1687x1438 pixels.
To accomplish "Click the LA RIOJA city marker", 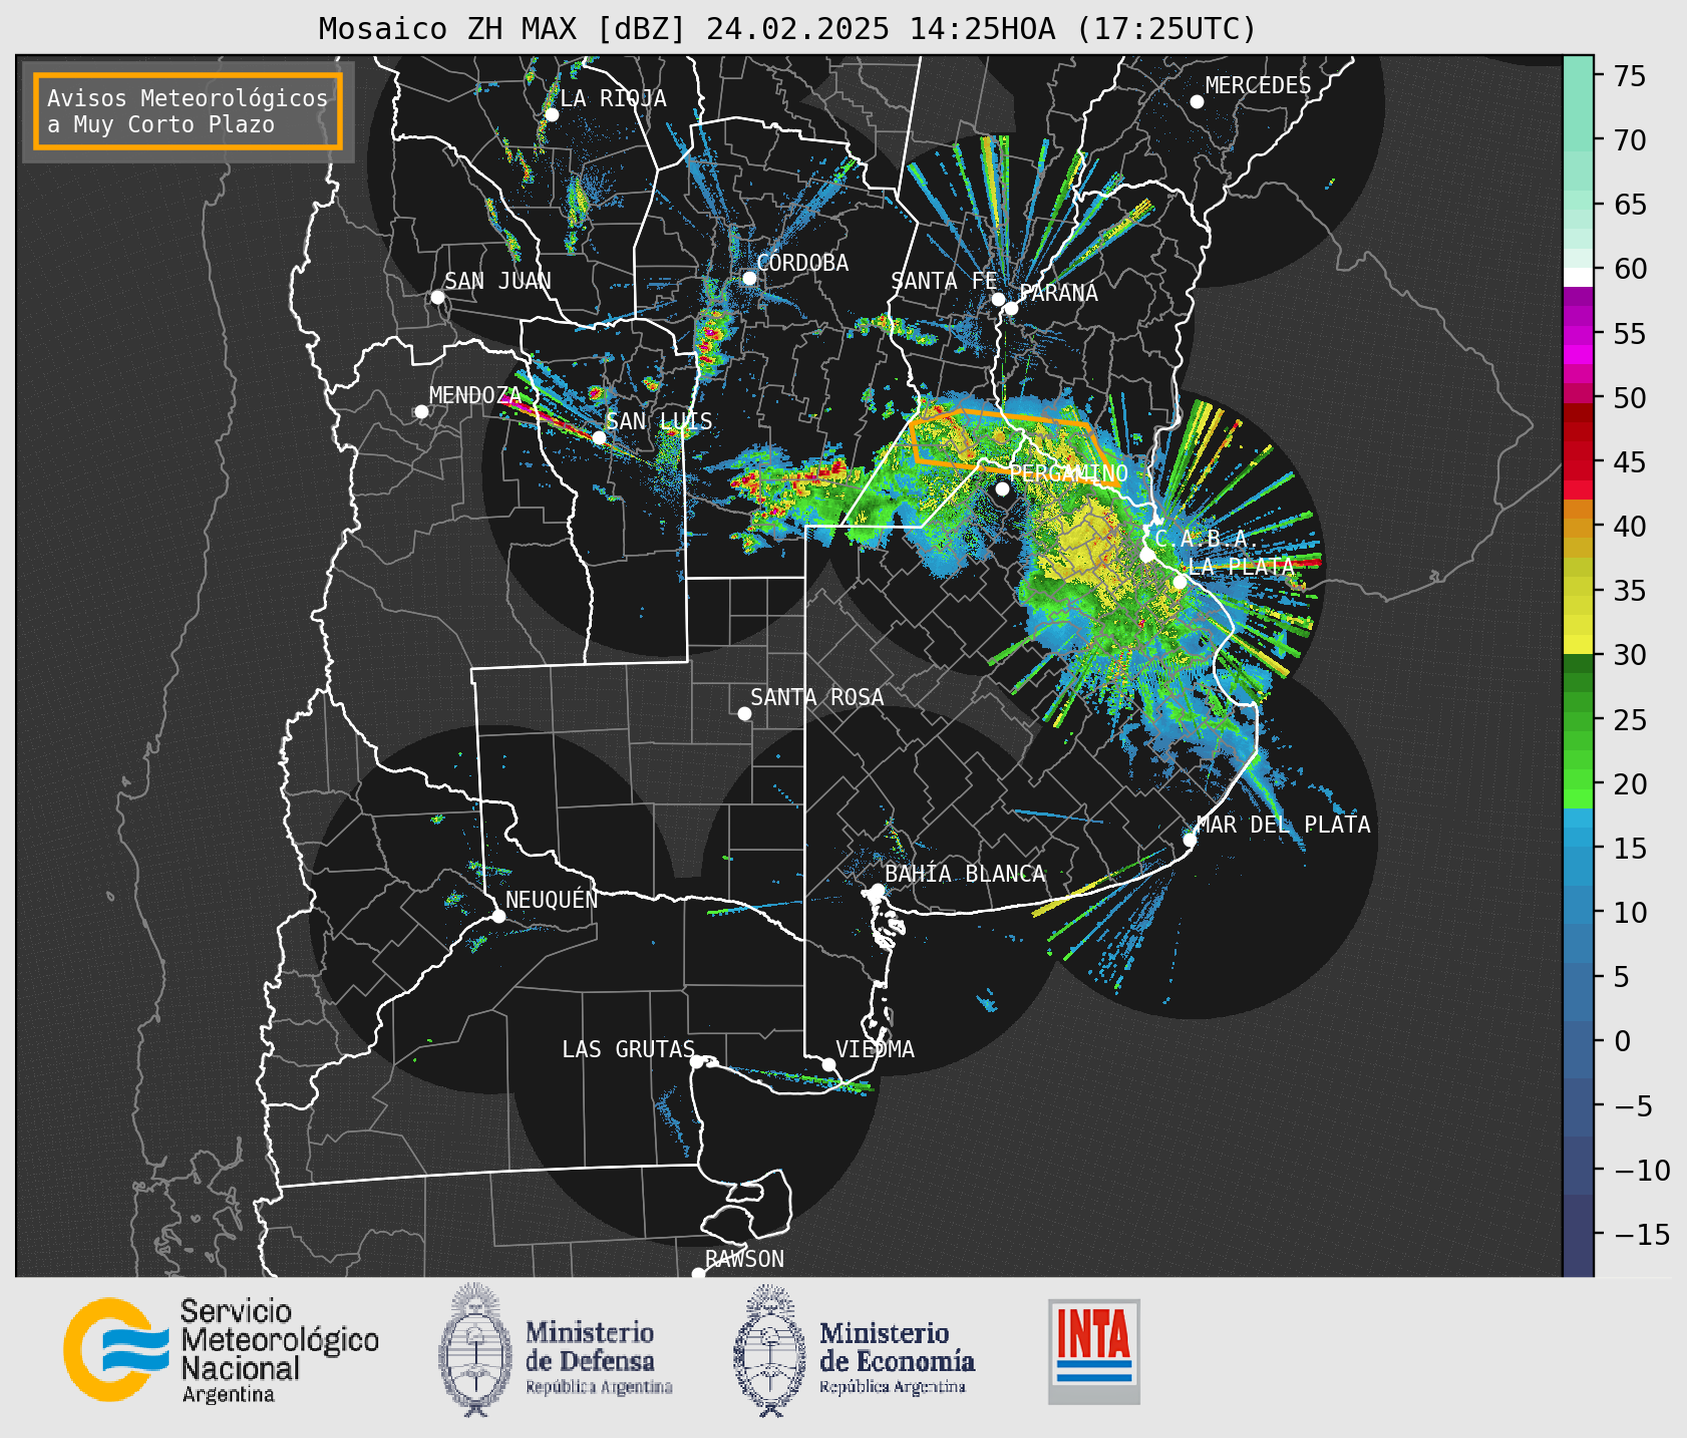I will (x=551, y=115).
